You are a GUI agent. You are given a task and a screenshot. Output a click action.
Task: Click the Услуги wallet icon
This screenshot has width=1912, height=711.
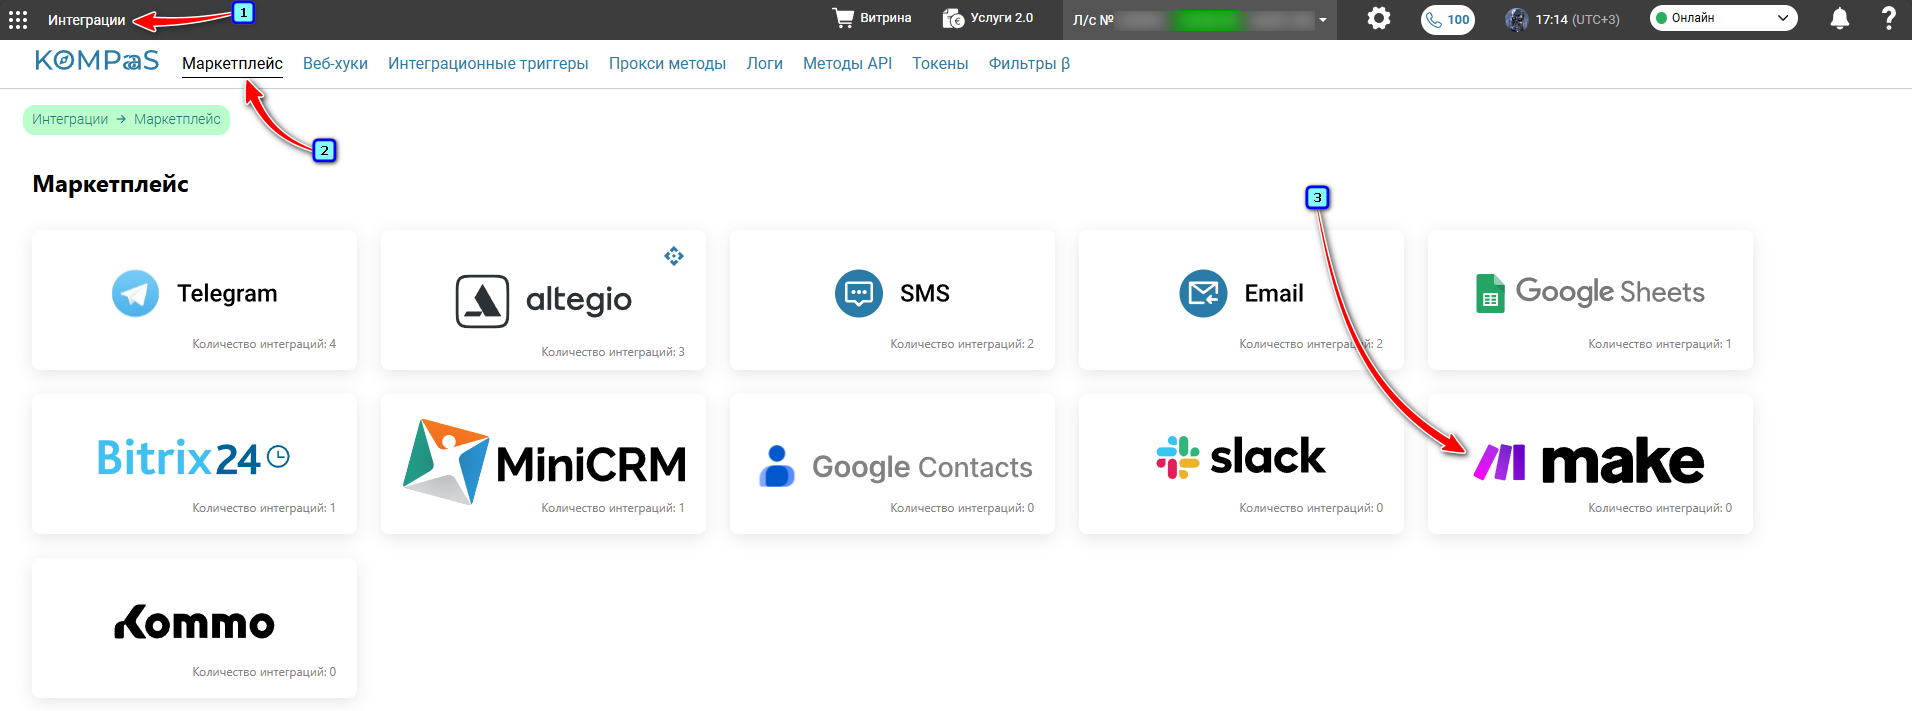click(x=953, y=18)
